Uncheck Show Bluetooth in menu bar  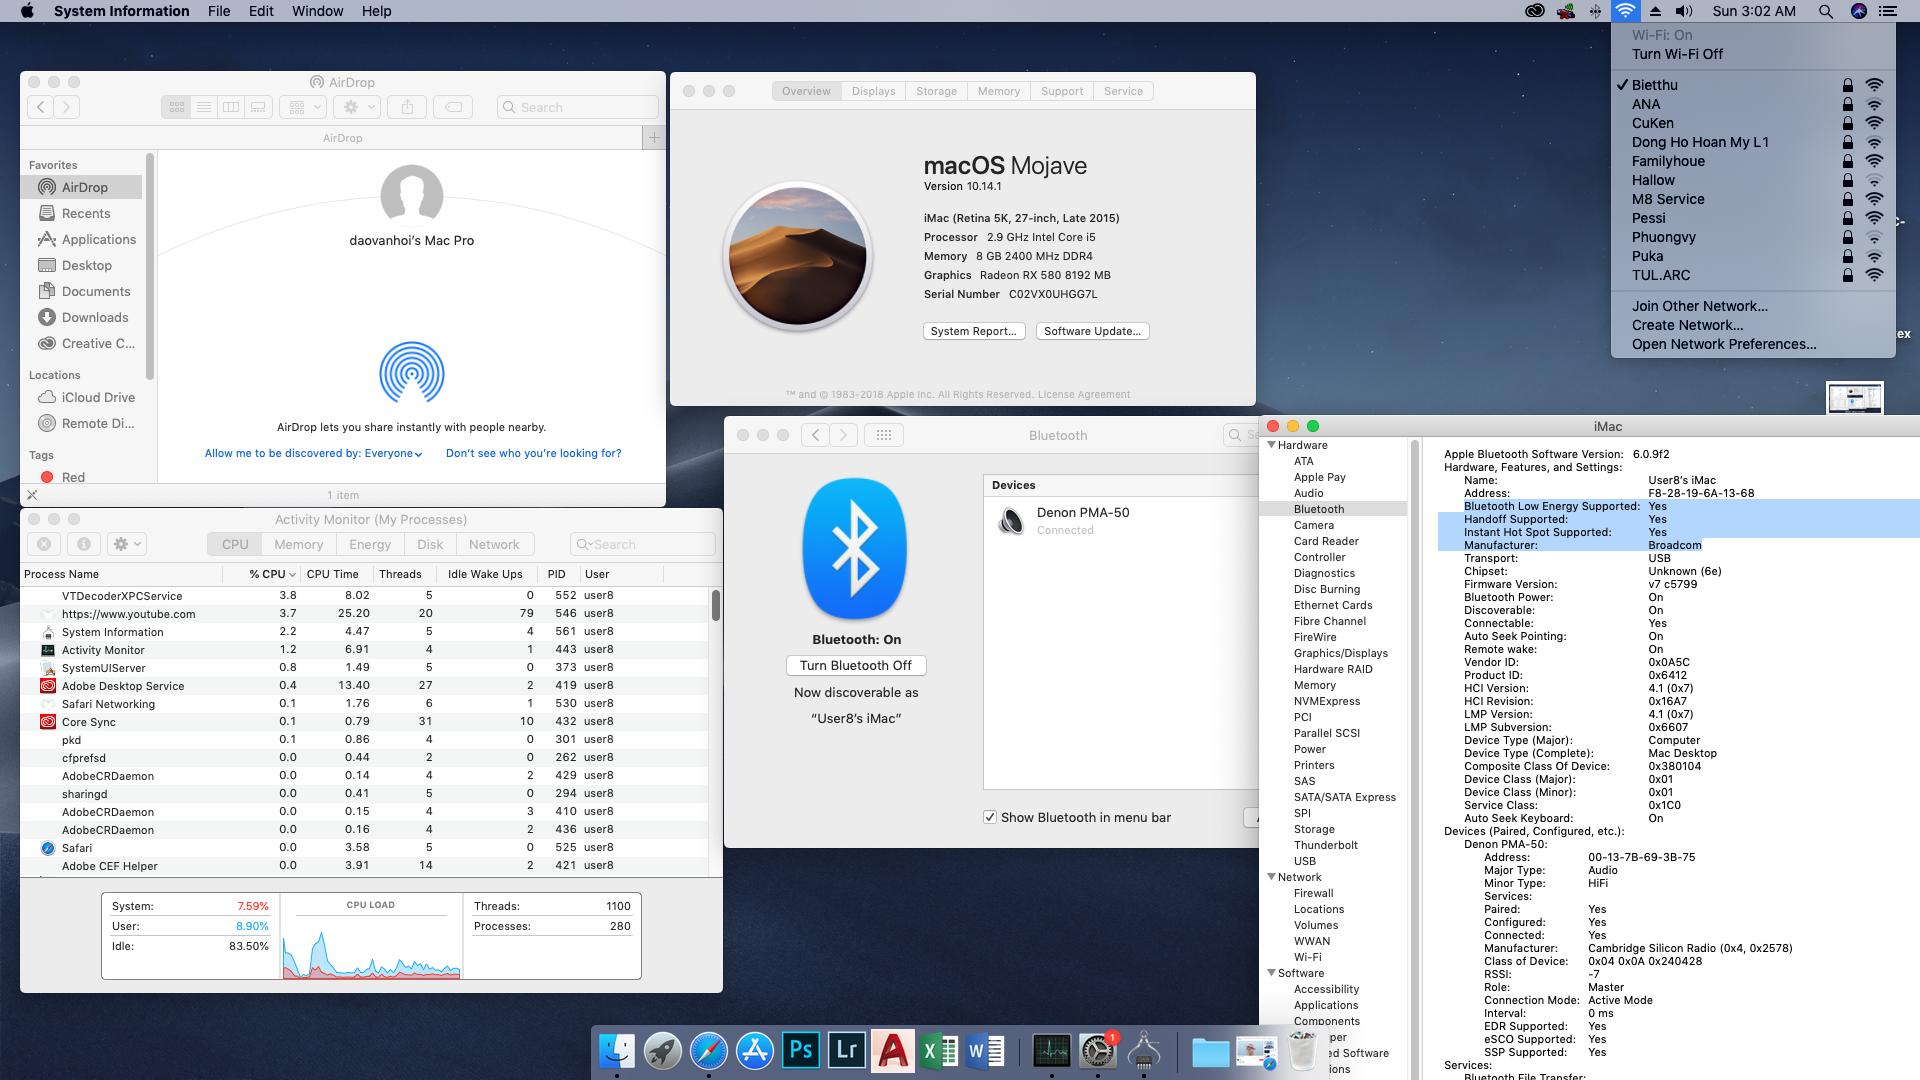pyautogui.click(x=990, y=817)
